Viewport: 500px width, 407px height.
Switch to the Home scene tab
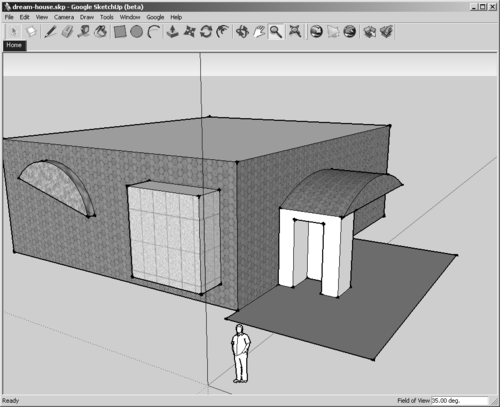[x=14, y=45]
